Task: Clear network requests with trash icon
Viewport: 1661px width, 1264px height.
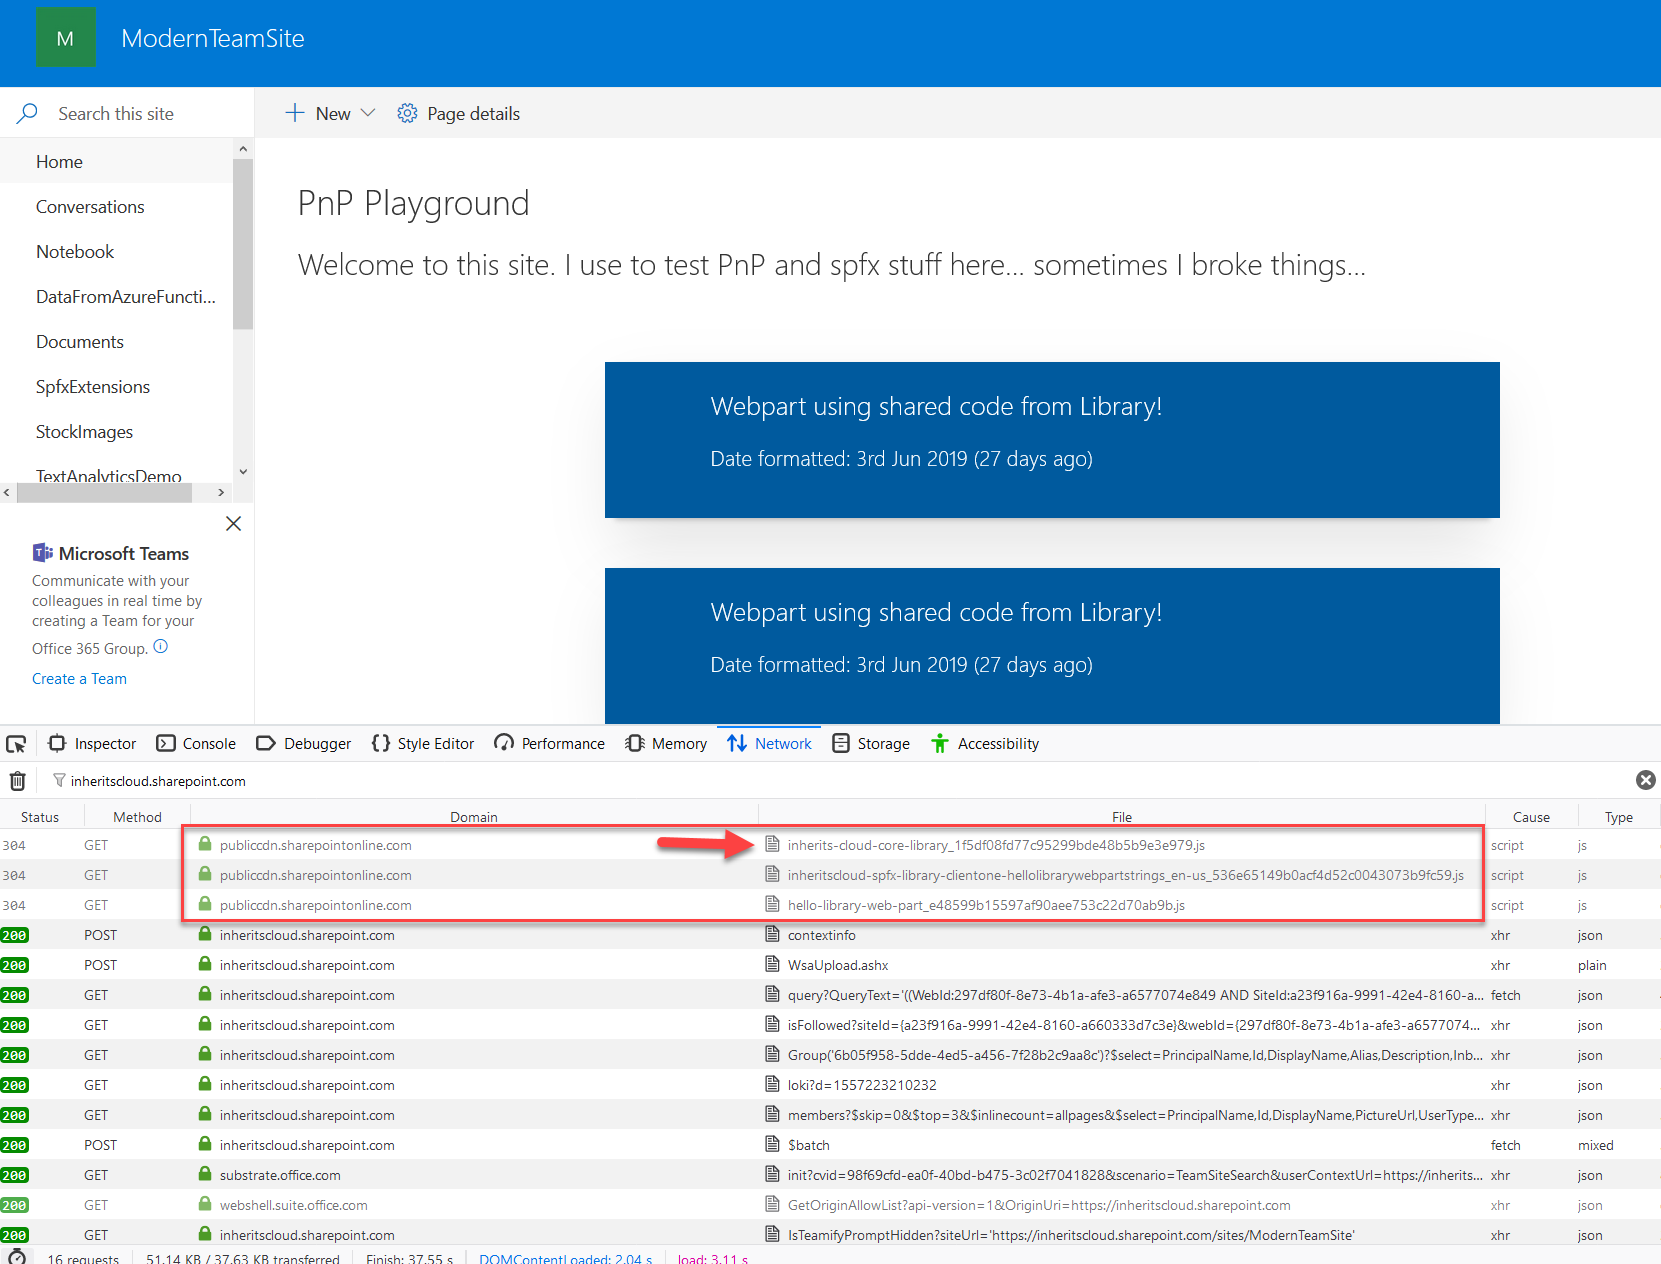Action: (18, 781)
